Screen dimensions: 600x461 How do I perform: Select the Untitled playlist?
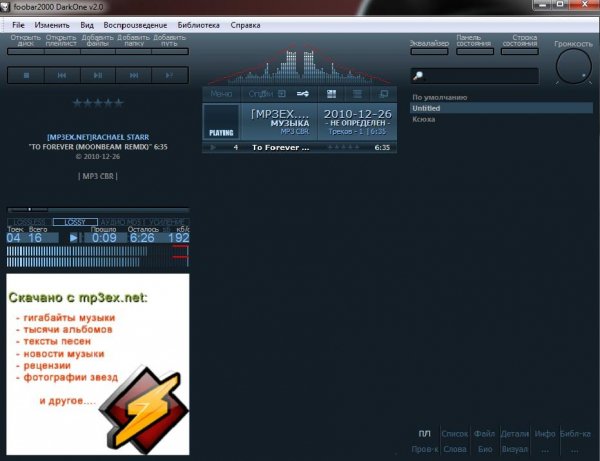coord(501,108)
